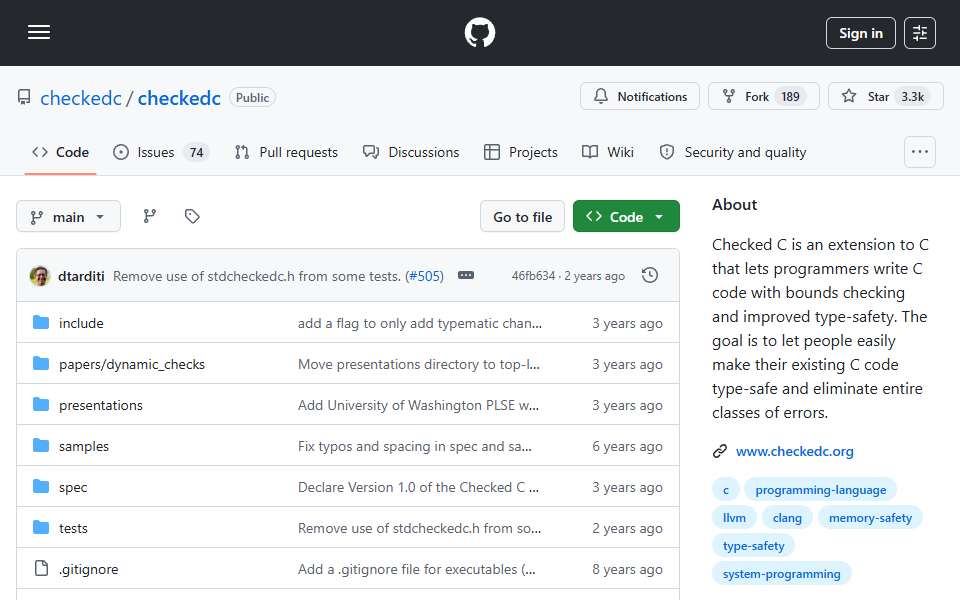Open commit 46fb634 link
The image size is (960, 600).
pyautogui.click(x=533, y=276)
